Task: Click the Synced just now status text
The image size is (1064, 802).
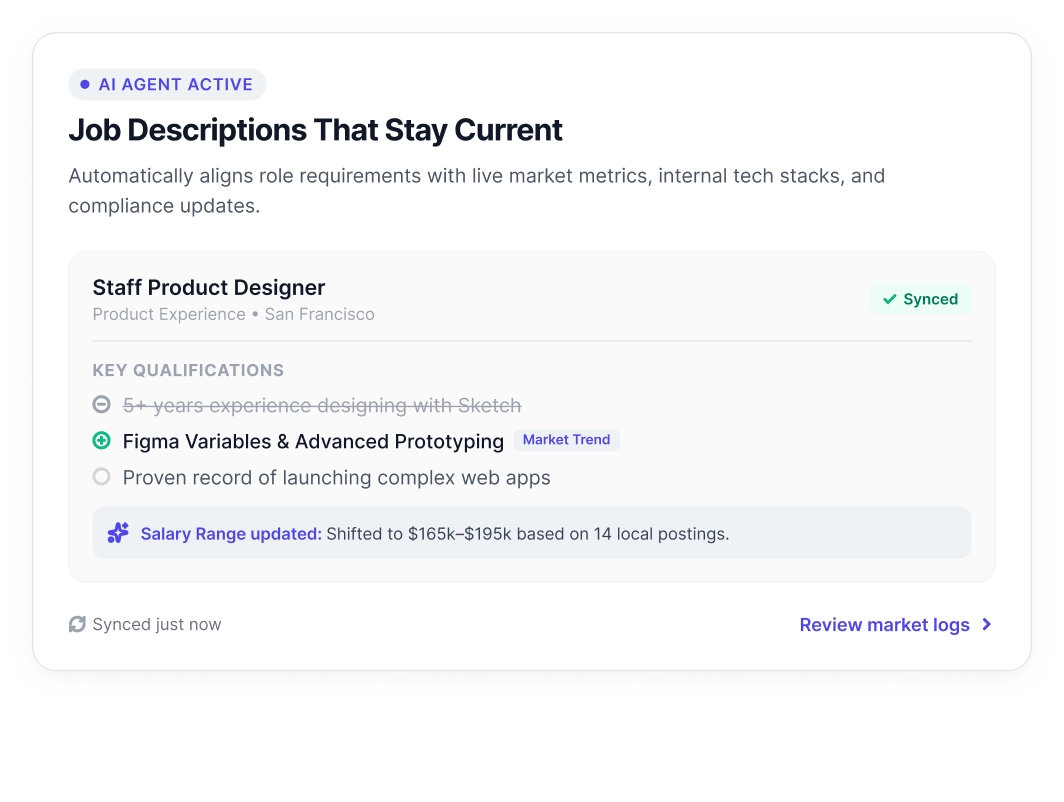Action: pos(157,624)
